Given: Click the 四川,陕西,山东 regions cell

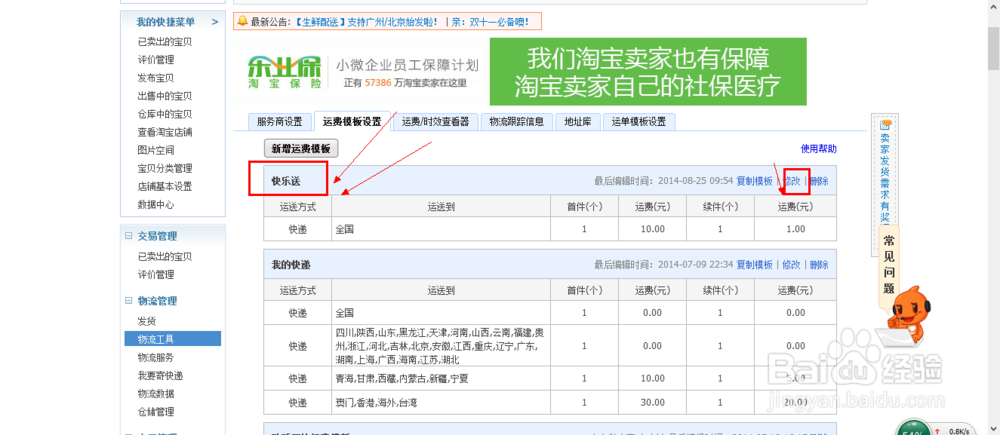Looking at the screenshot, I should pyautogui.click(x=441, y=346).
